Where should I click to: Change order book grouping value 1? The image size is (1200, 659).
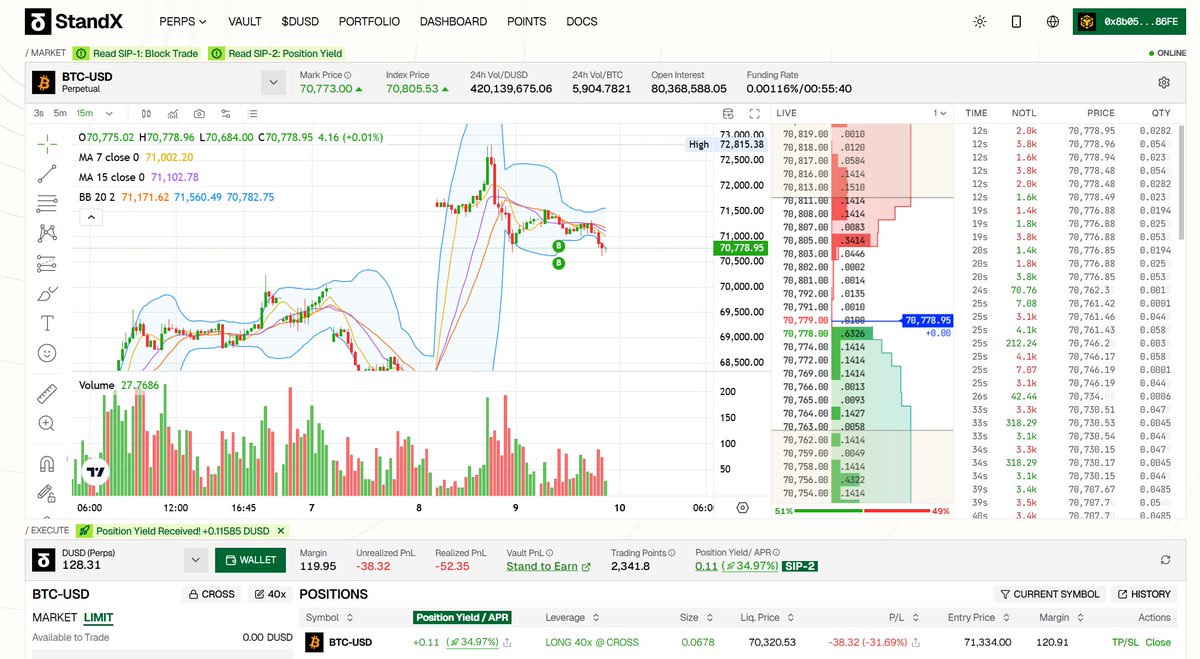[x=939, y=114]
